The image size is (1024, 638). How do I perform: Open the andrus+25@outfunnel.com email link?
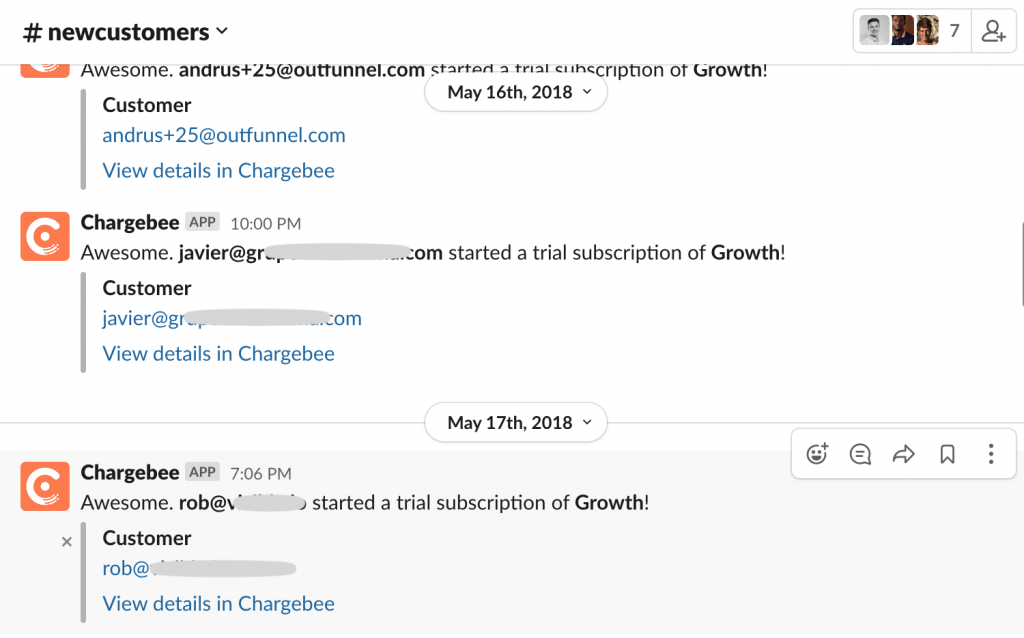224,135
